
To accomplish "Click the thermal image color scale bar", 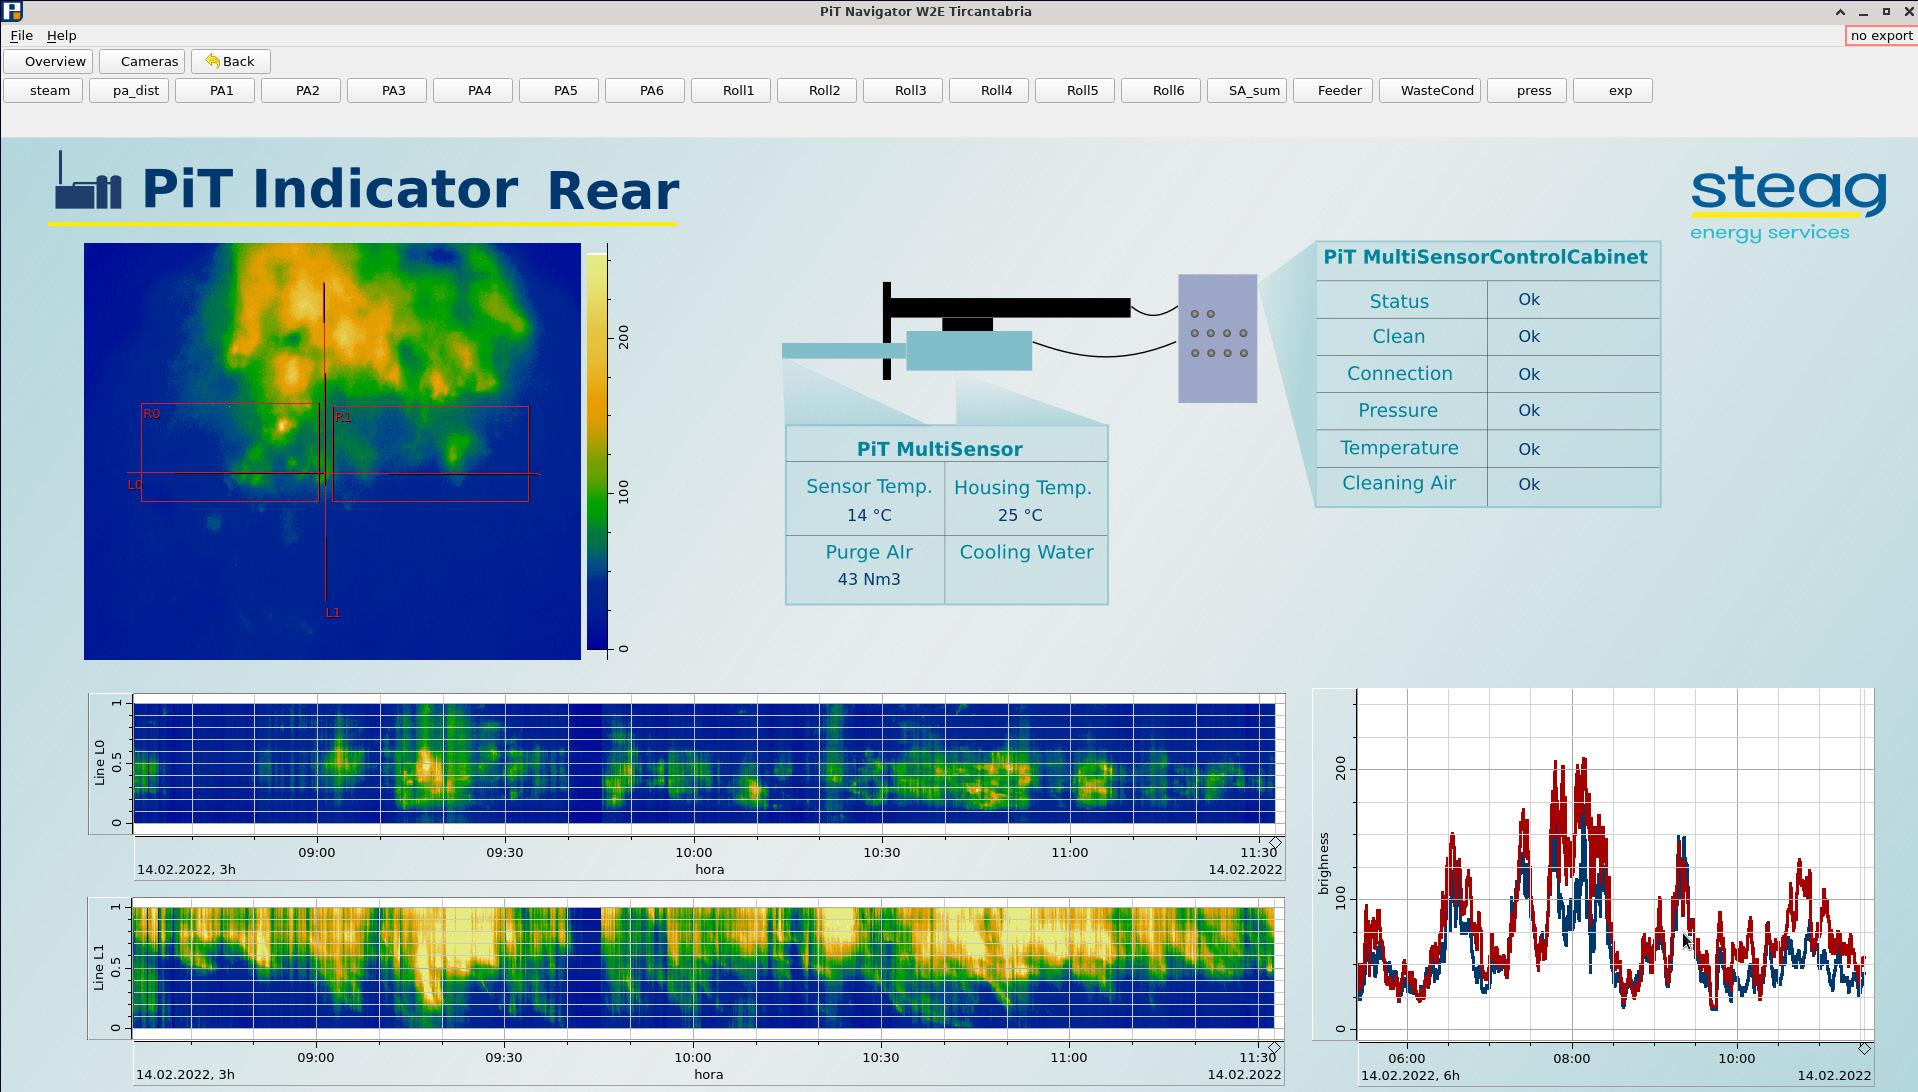I will pos(596,451).
